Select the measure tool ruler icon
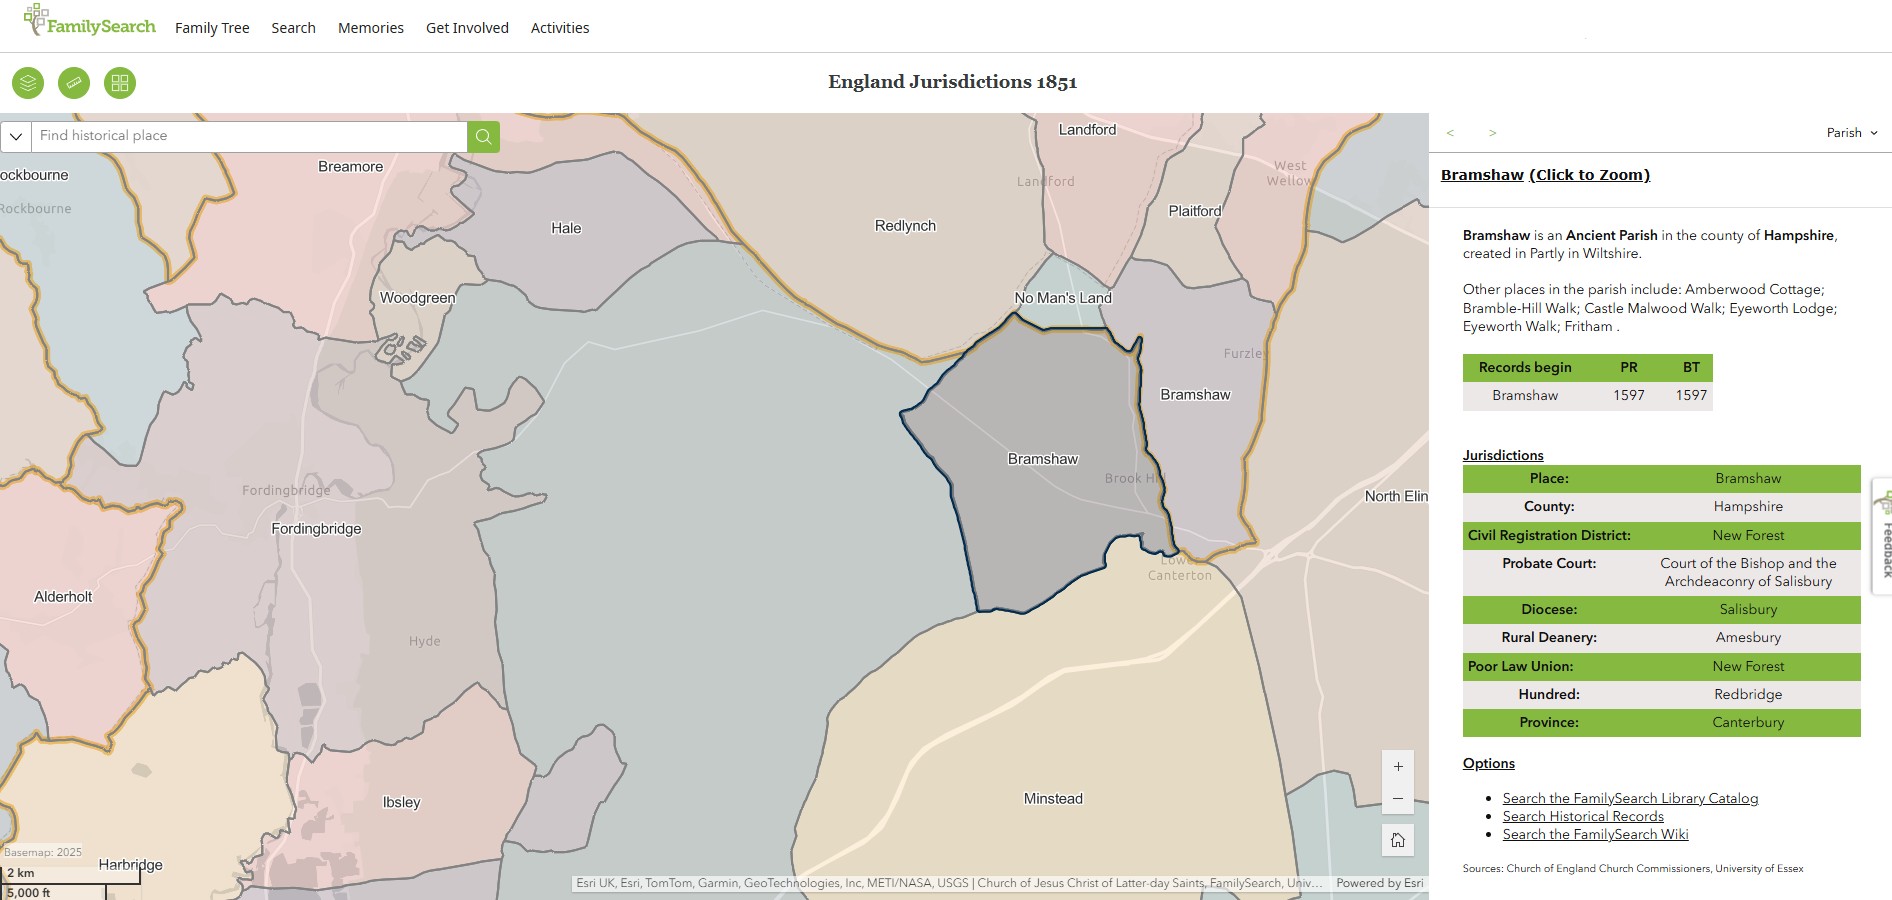The height and width of the screenshot is (900, 1892). pyautogui.click(x=74, y=83)
